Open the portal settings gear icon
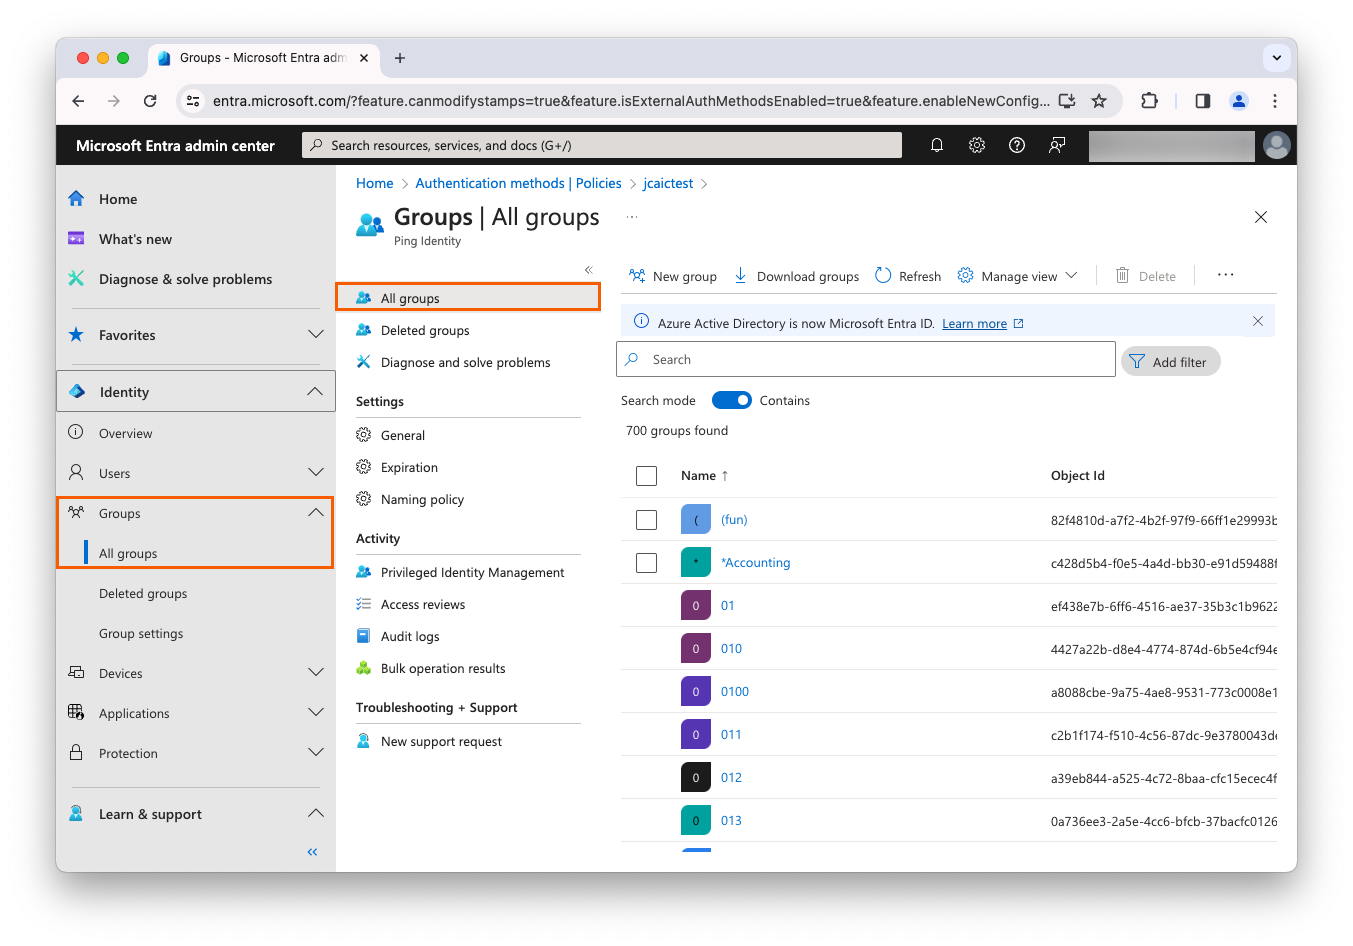This screenshot has height=946, width=1353. pos(977,145)
